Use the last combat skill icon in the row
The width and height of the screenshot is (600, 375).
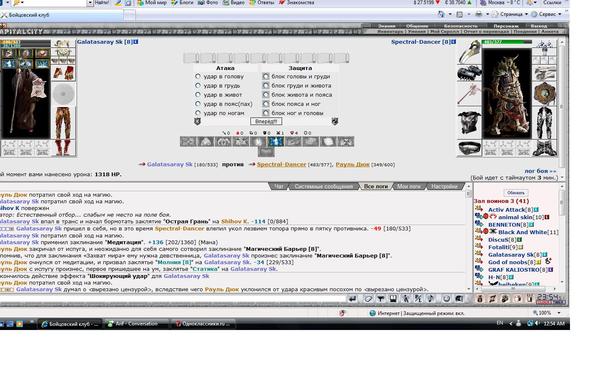(x=346, y=142)
